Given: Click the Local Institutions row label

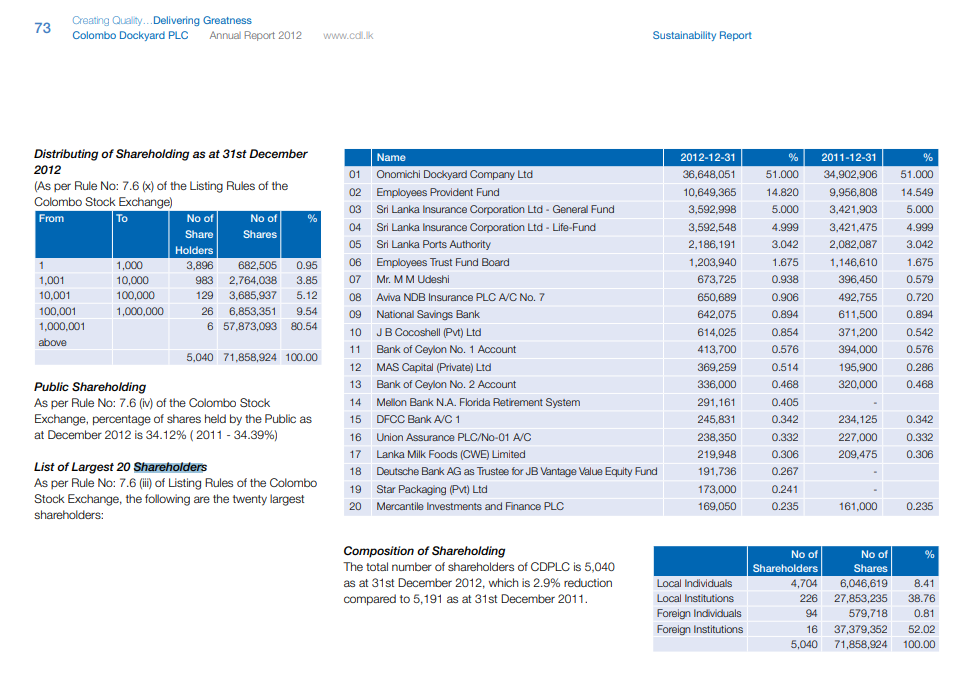Looking at the screenshot, I should [695, 598].
